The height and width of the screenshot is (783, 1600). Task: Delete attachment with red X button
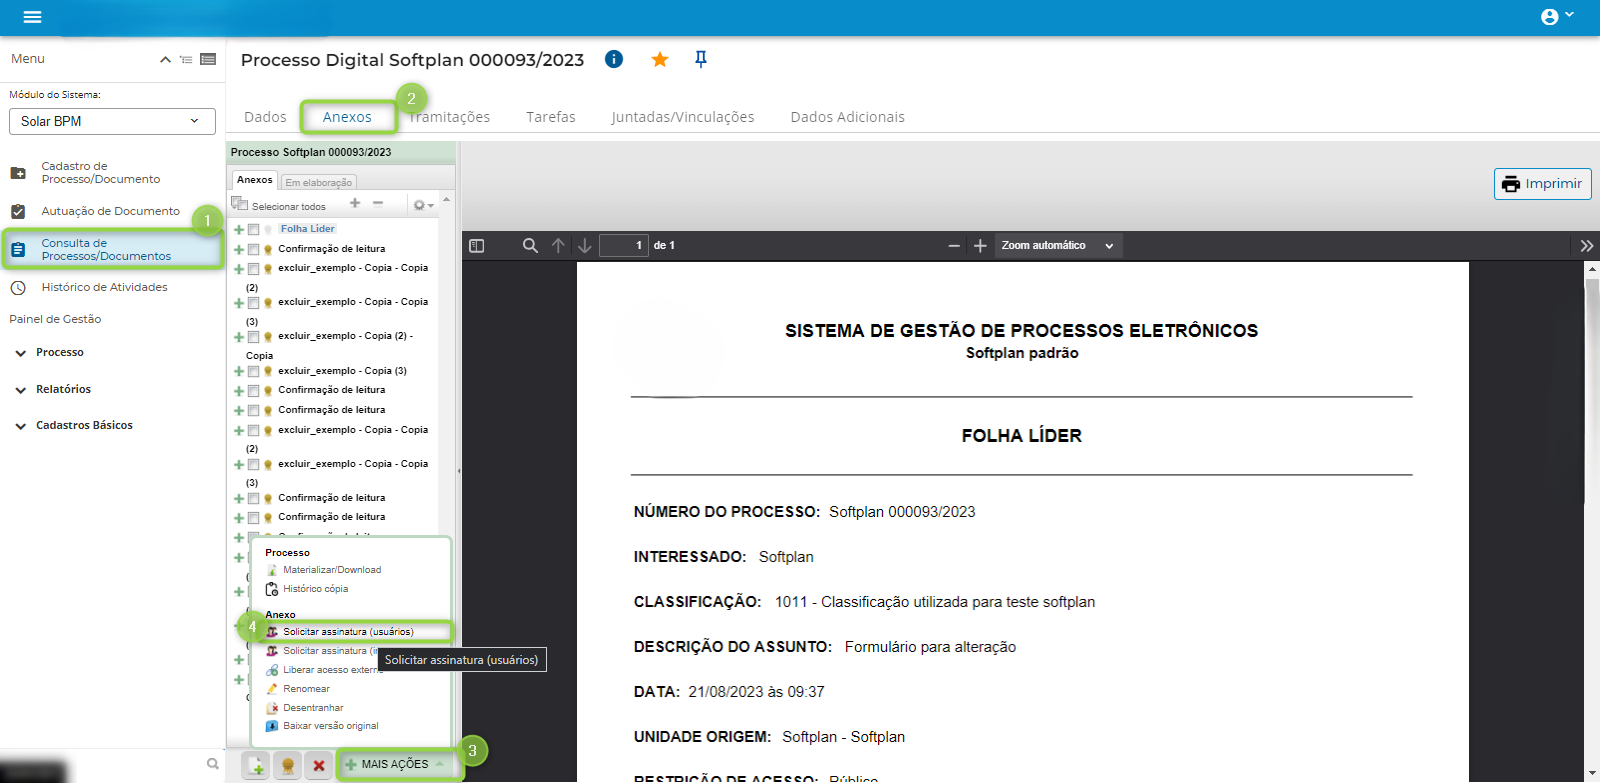click(319, 765)
